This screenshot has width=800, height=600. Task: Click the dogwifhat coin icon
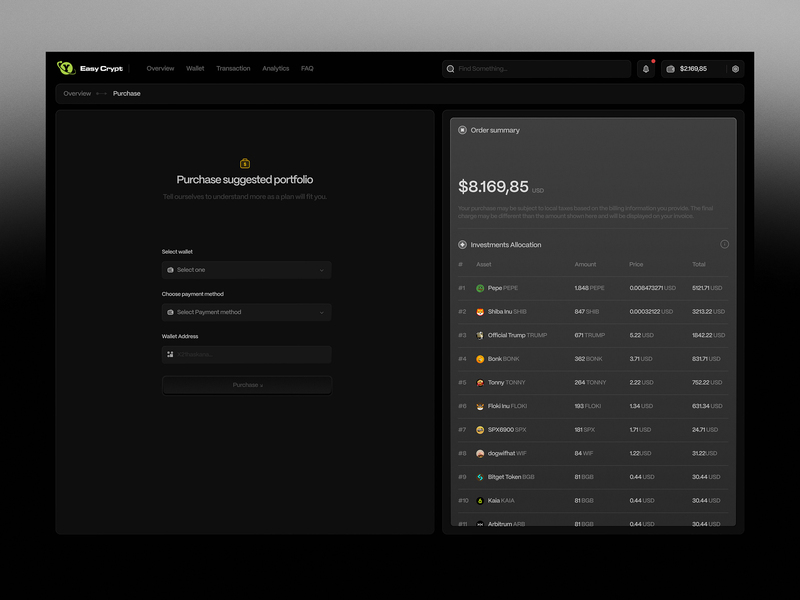pos(480,453)
